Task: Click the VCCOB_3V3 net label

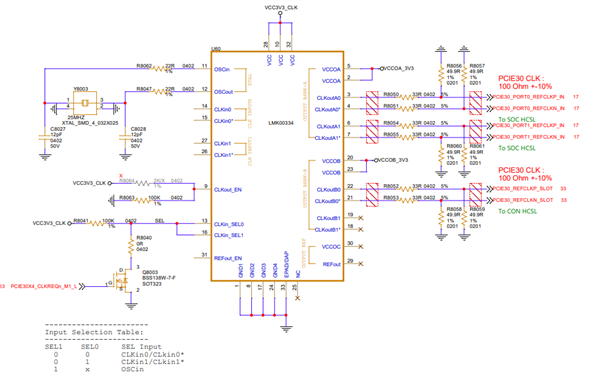Action: pyautogui.click(x=392, y=160)
